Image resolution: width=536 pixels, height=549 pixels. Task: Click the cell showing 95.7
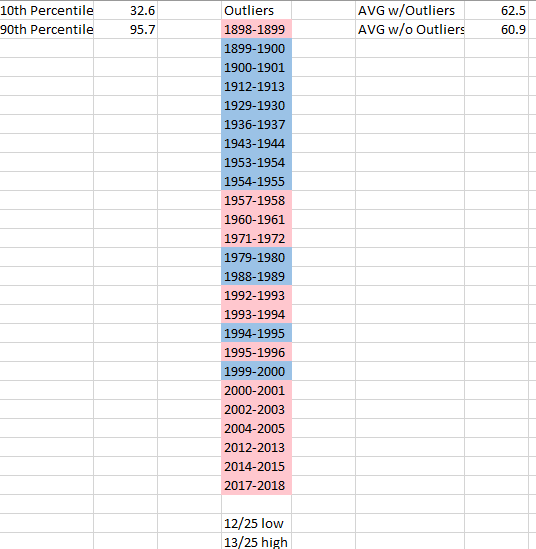pos(125,29)
